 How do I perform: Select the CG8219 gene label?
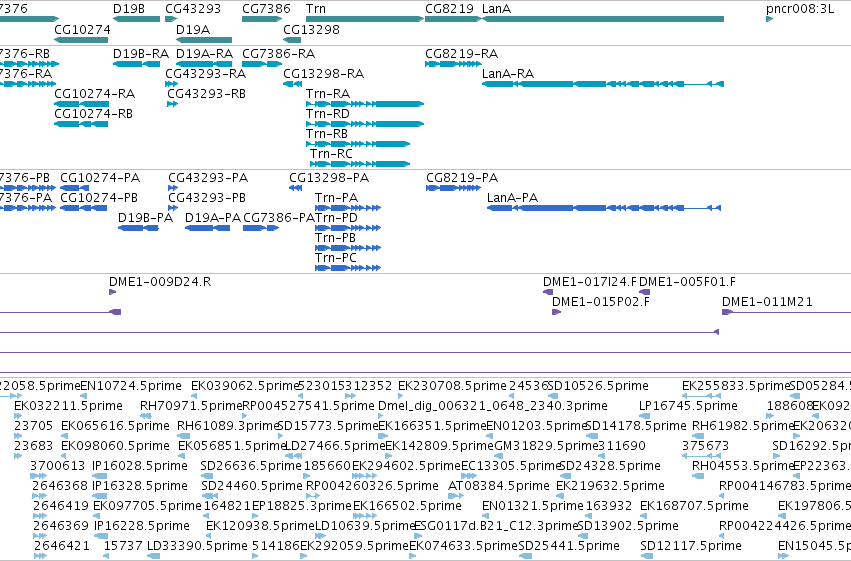coord(449,9)
